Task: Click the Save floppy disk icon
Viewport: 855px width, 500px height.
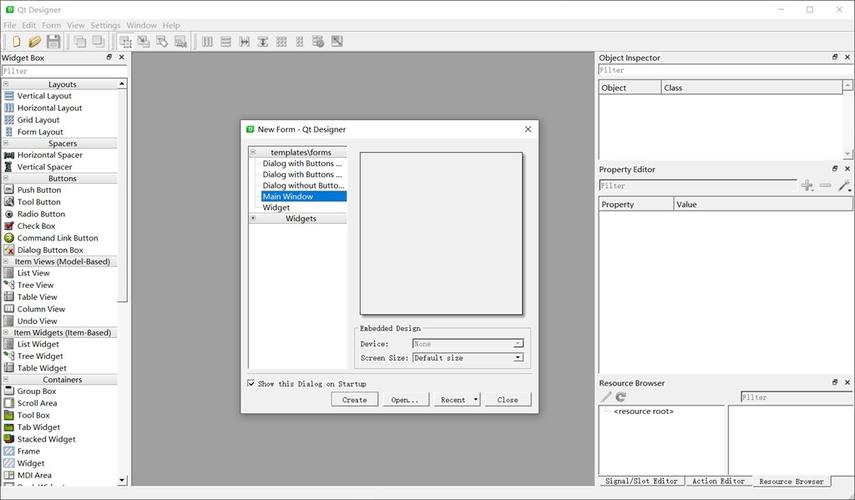Action: click(x=53, y=41)
